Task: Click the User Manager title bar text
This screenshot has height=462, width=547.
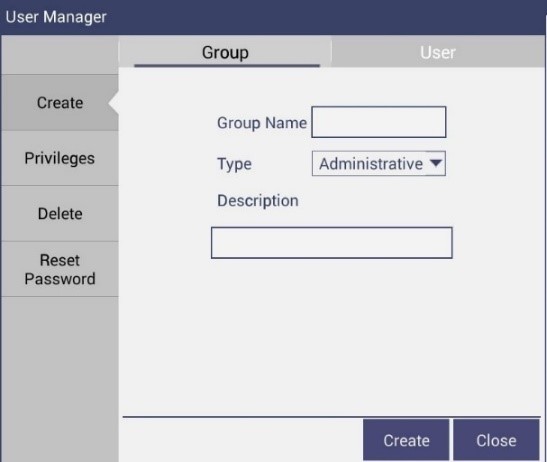Action: tap(56, 17)
